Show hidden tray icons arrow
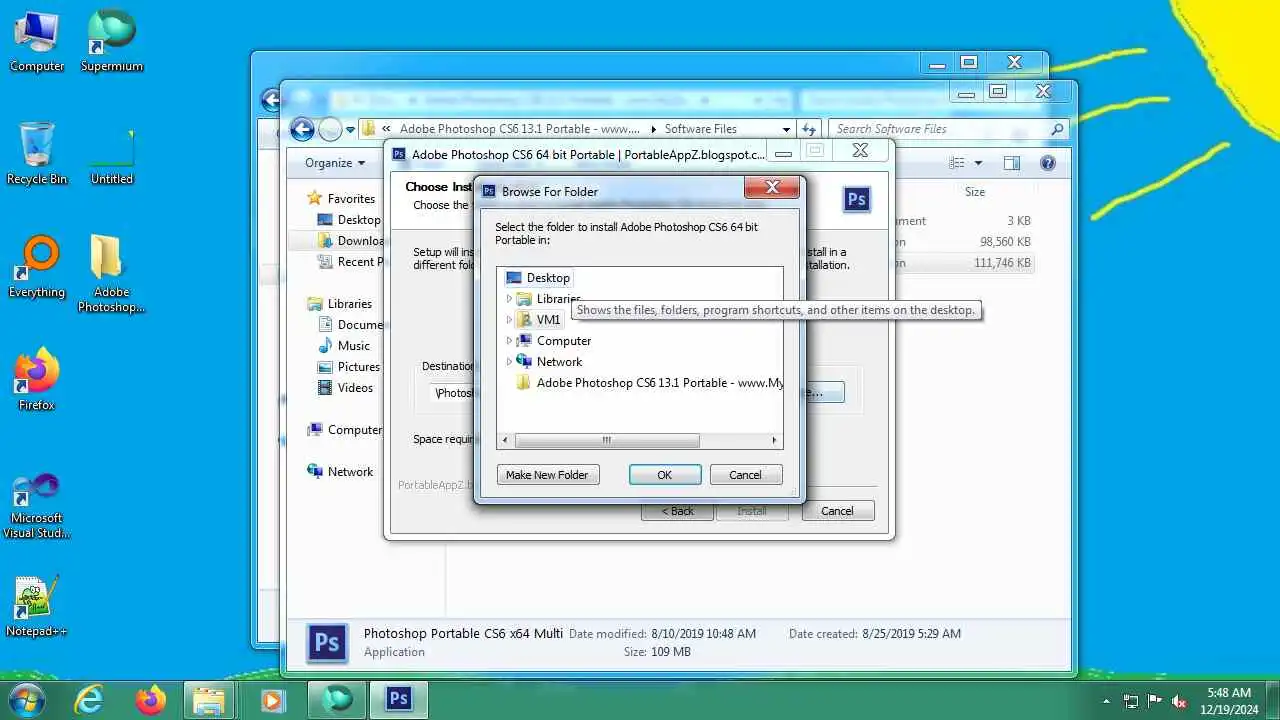Screen dimensions: 1280x720 pyautogui.click(x=1106, y=701)
